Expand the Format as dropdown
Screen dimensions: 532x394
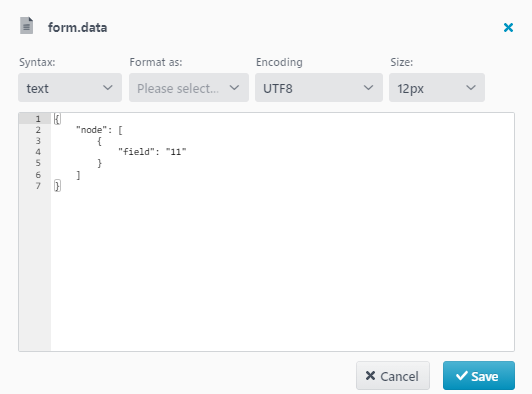tap(189, 88)
